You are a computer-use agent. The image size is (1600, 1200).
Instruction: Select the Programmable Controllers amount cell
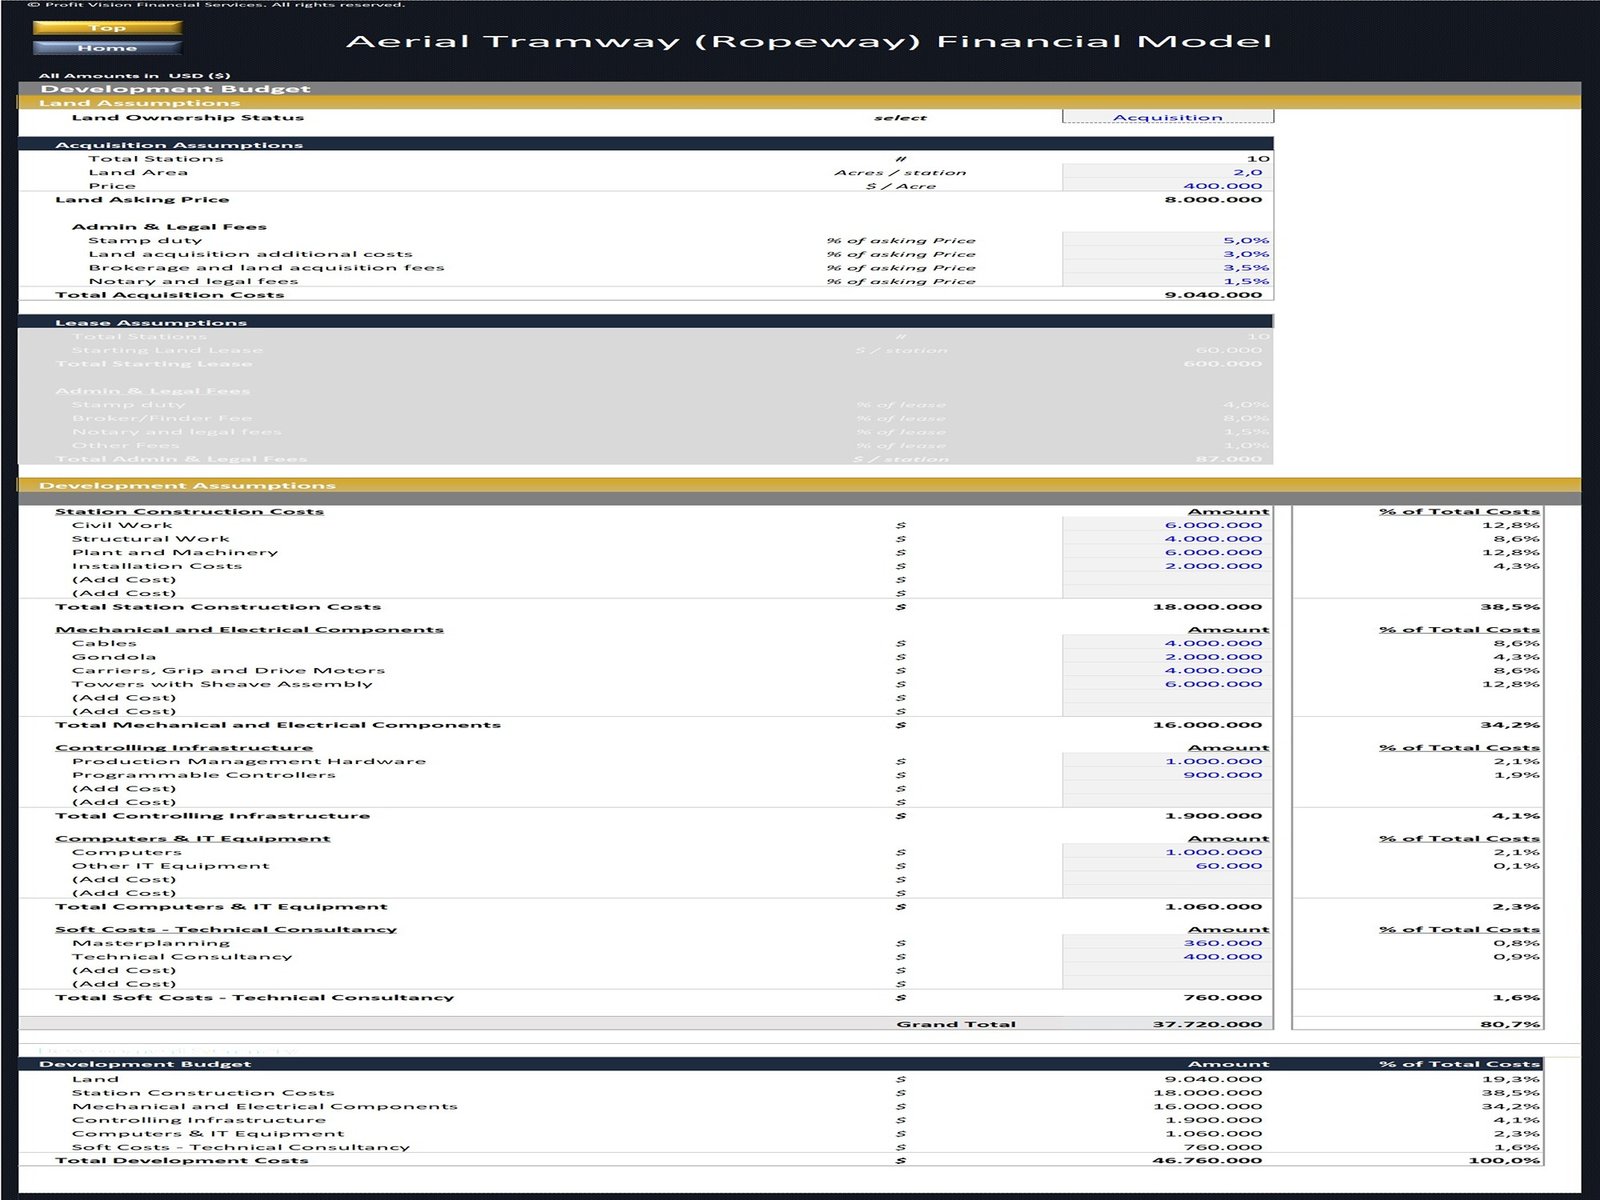click(x=1167, y=775)
